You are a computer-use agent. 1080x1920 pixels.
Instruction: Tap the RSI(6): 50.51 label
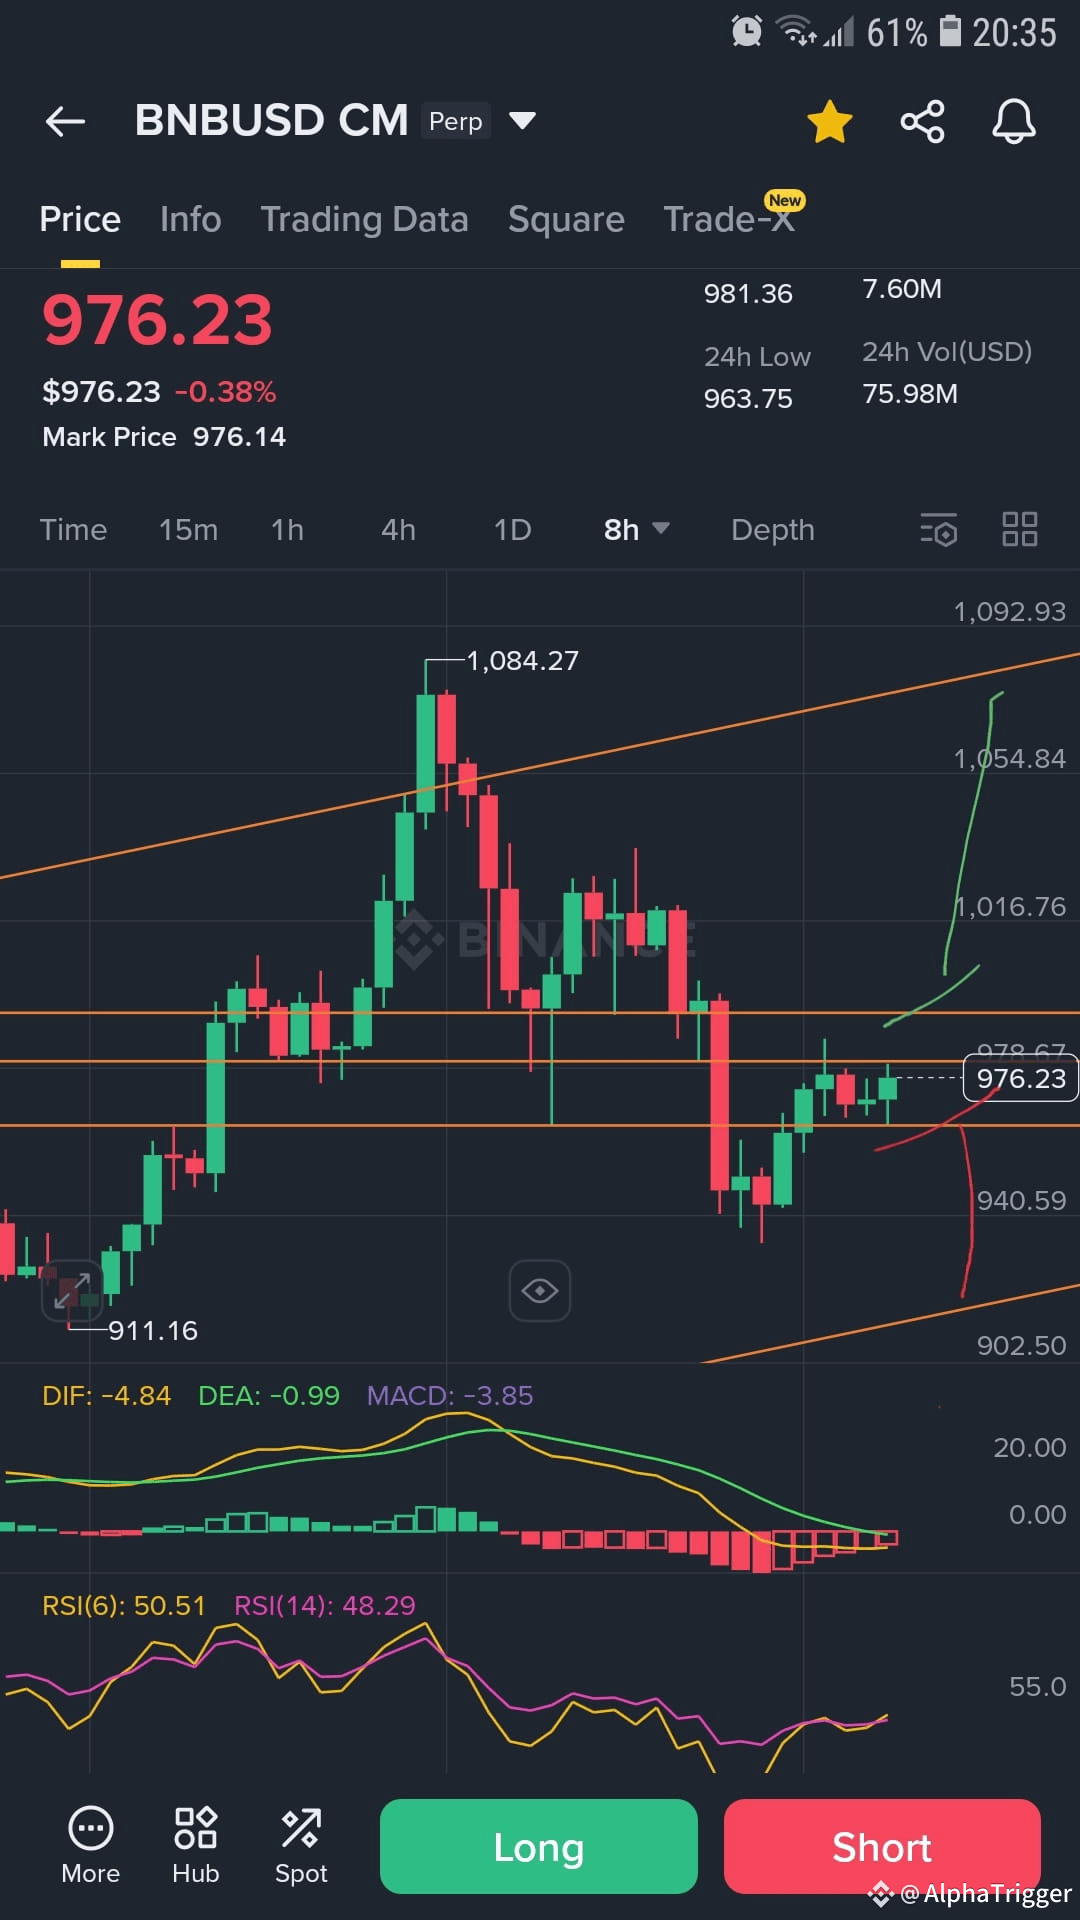click(124, 1605)
